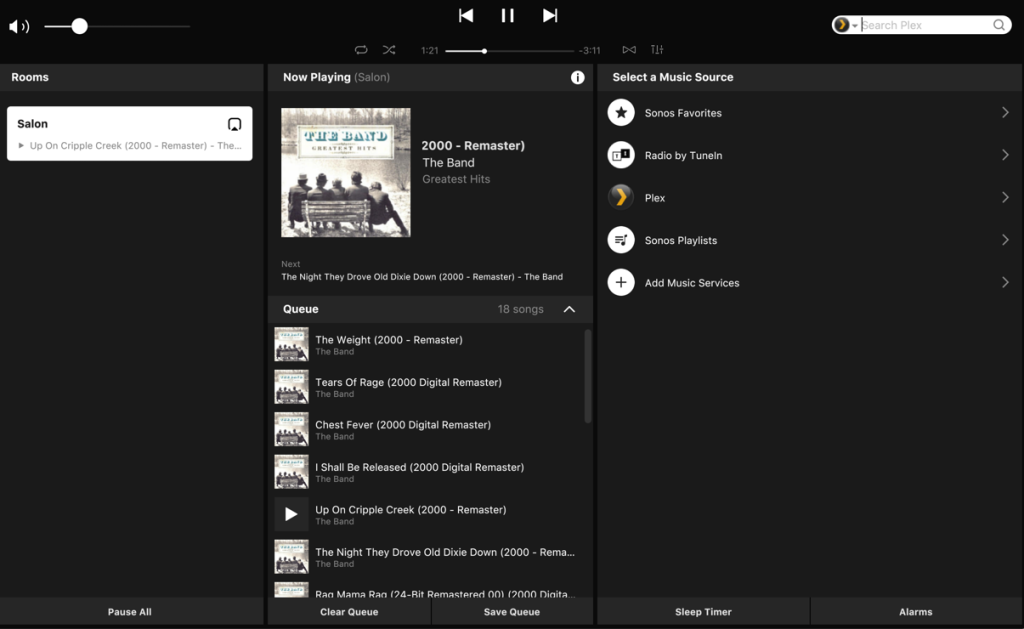Click the Greatest Hits album cover
Screen dimensions: 1024x629
345,172
